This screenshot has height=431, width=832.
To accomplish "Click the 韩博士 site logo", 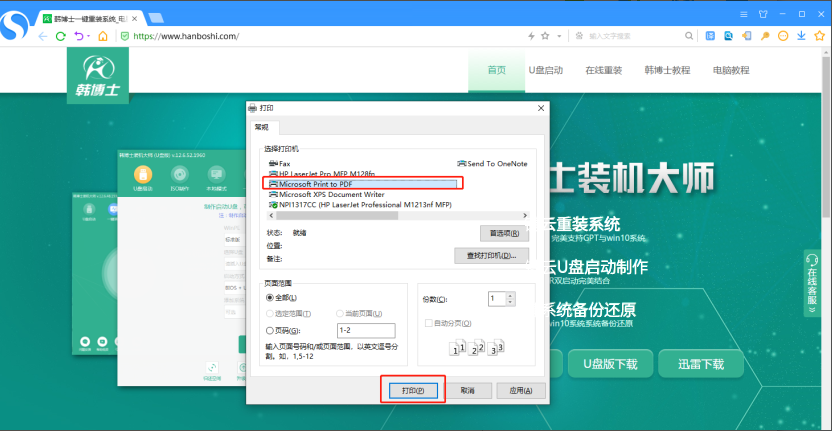I will (x=98, y=74).
